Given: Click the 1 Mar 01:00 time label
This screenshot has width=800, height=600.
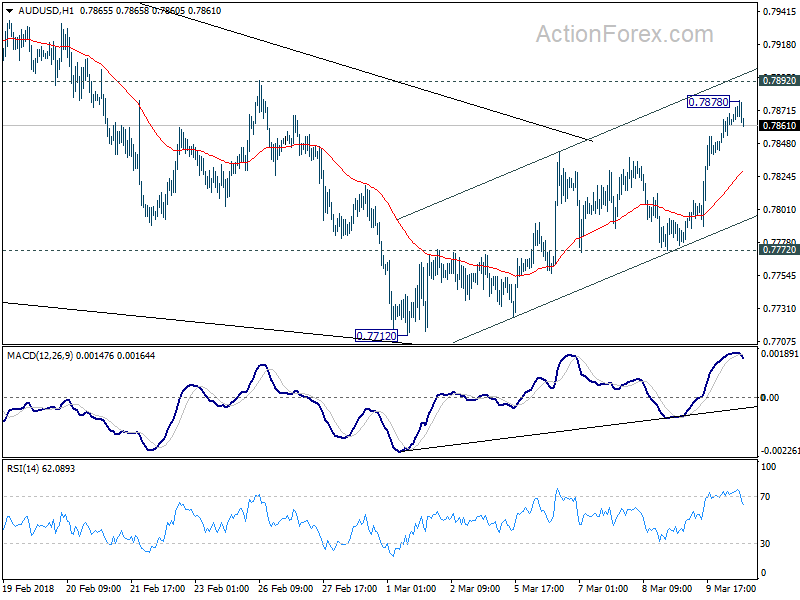Looking at the screenshot, I should click(411, 588).
